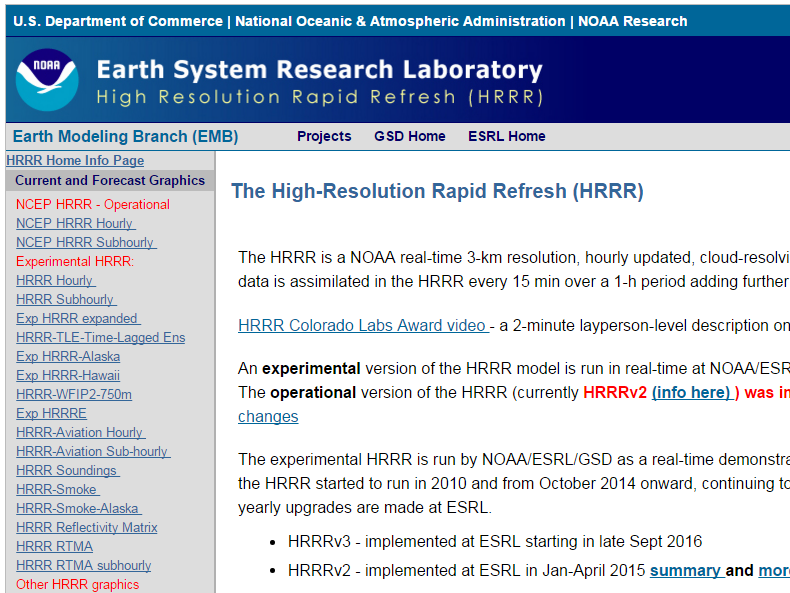Open HRRR-Smoke-Alaska link

pos(79,508)
